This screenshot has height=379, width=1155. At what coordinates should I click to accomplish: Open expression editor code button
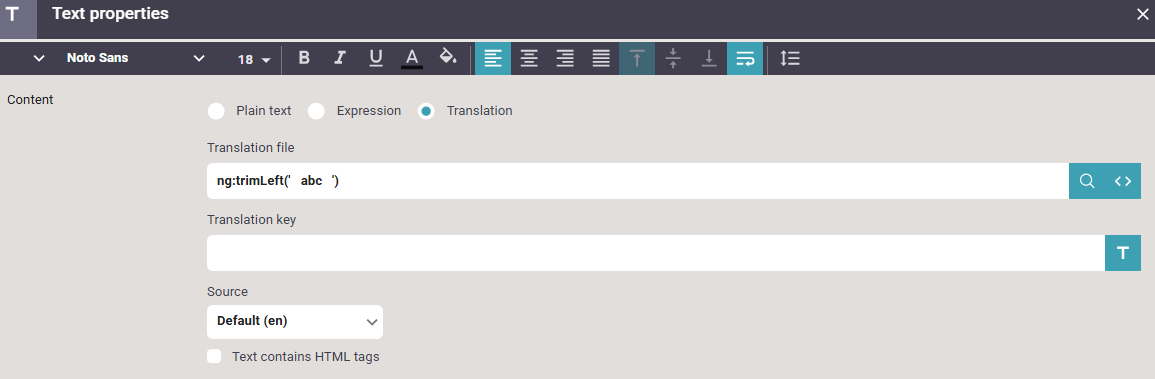pyautogui.click(x=1123, y=181)
